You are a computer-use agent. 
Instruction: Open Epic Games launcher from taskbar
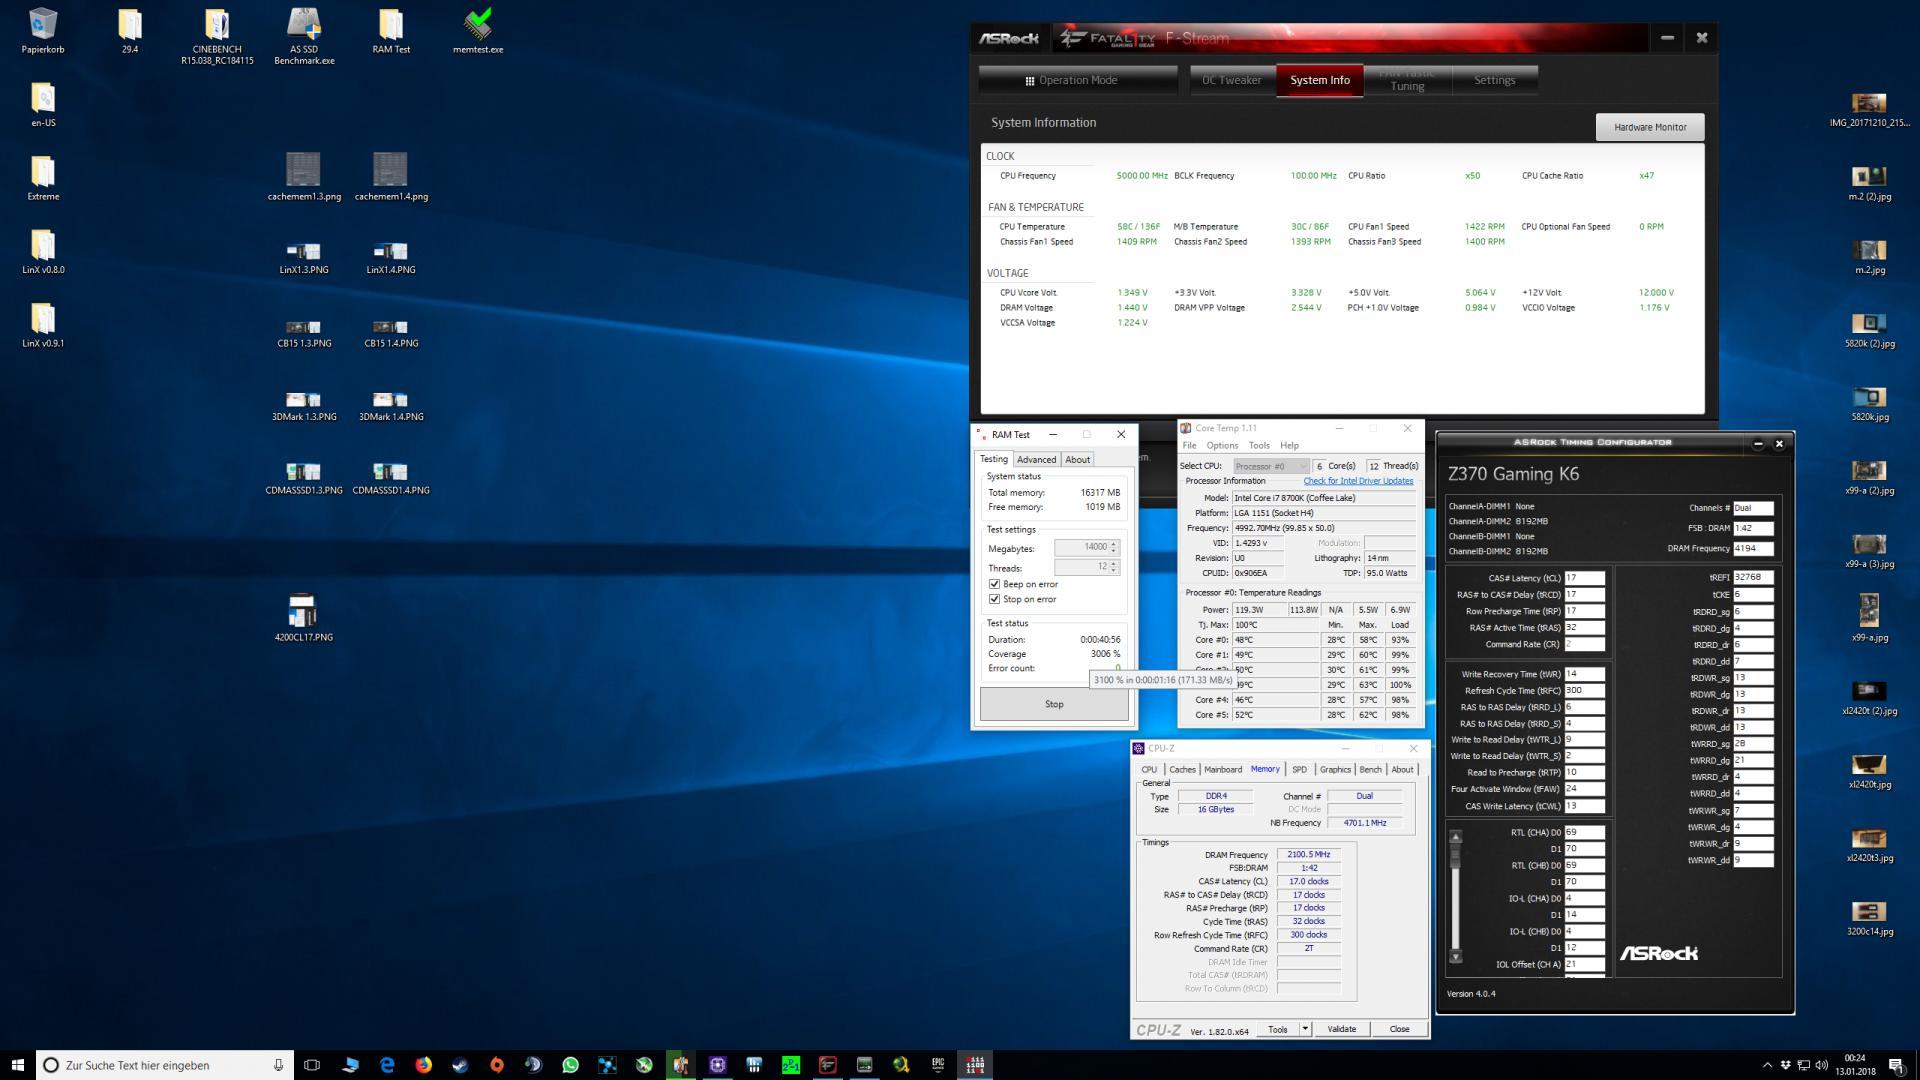(938, 1065)
